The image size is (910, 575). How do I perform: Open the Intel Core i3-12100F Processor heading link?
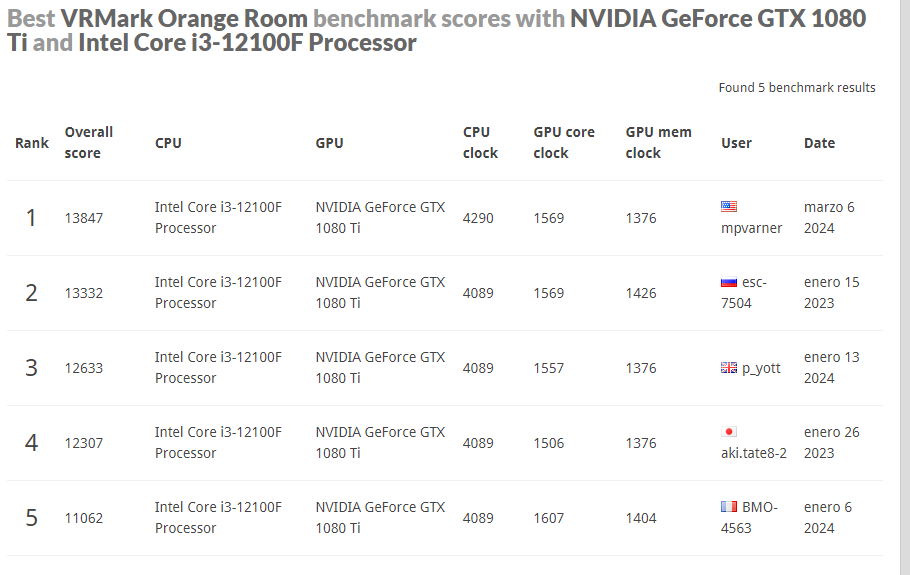[x=247, y=43]
